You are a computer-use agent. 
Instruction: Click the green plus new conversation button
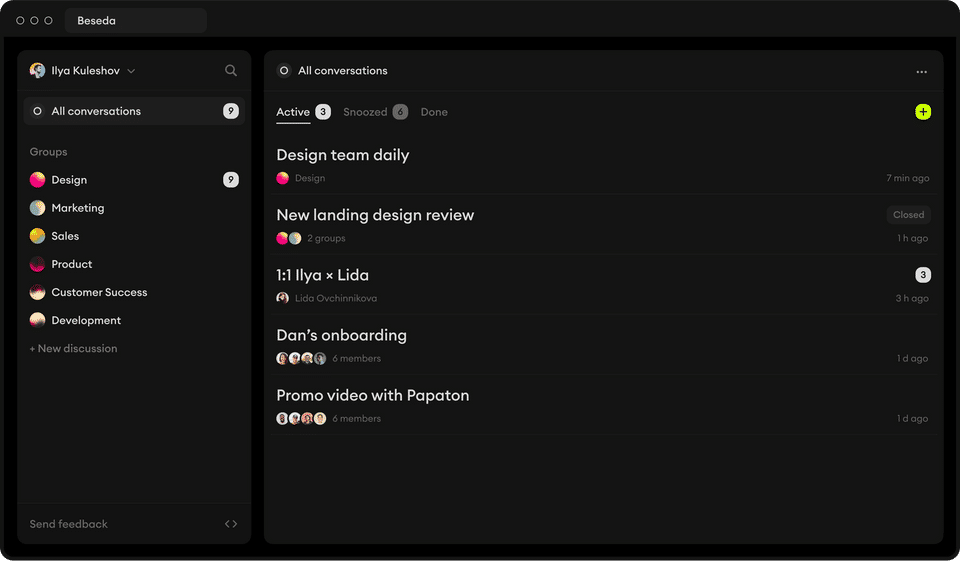point(923,112)
